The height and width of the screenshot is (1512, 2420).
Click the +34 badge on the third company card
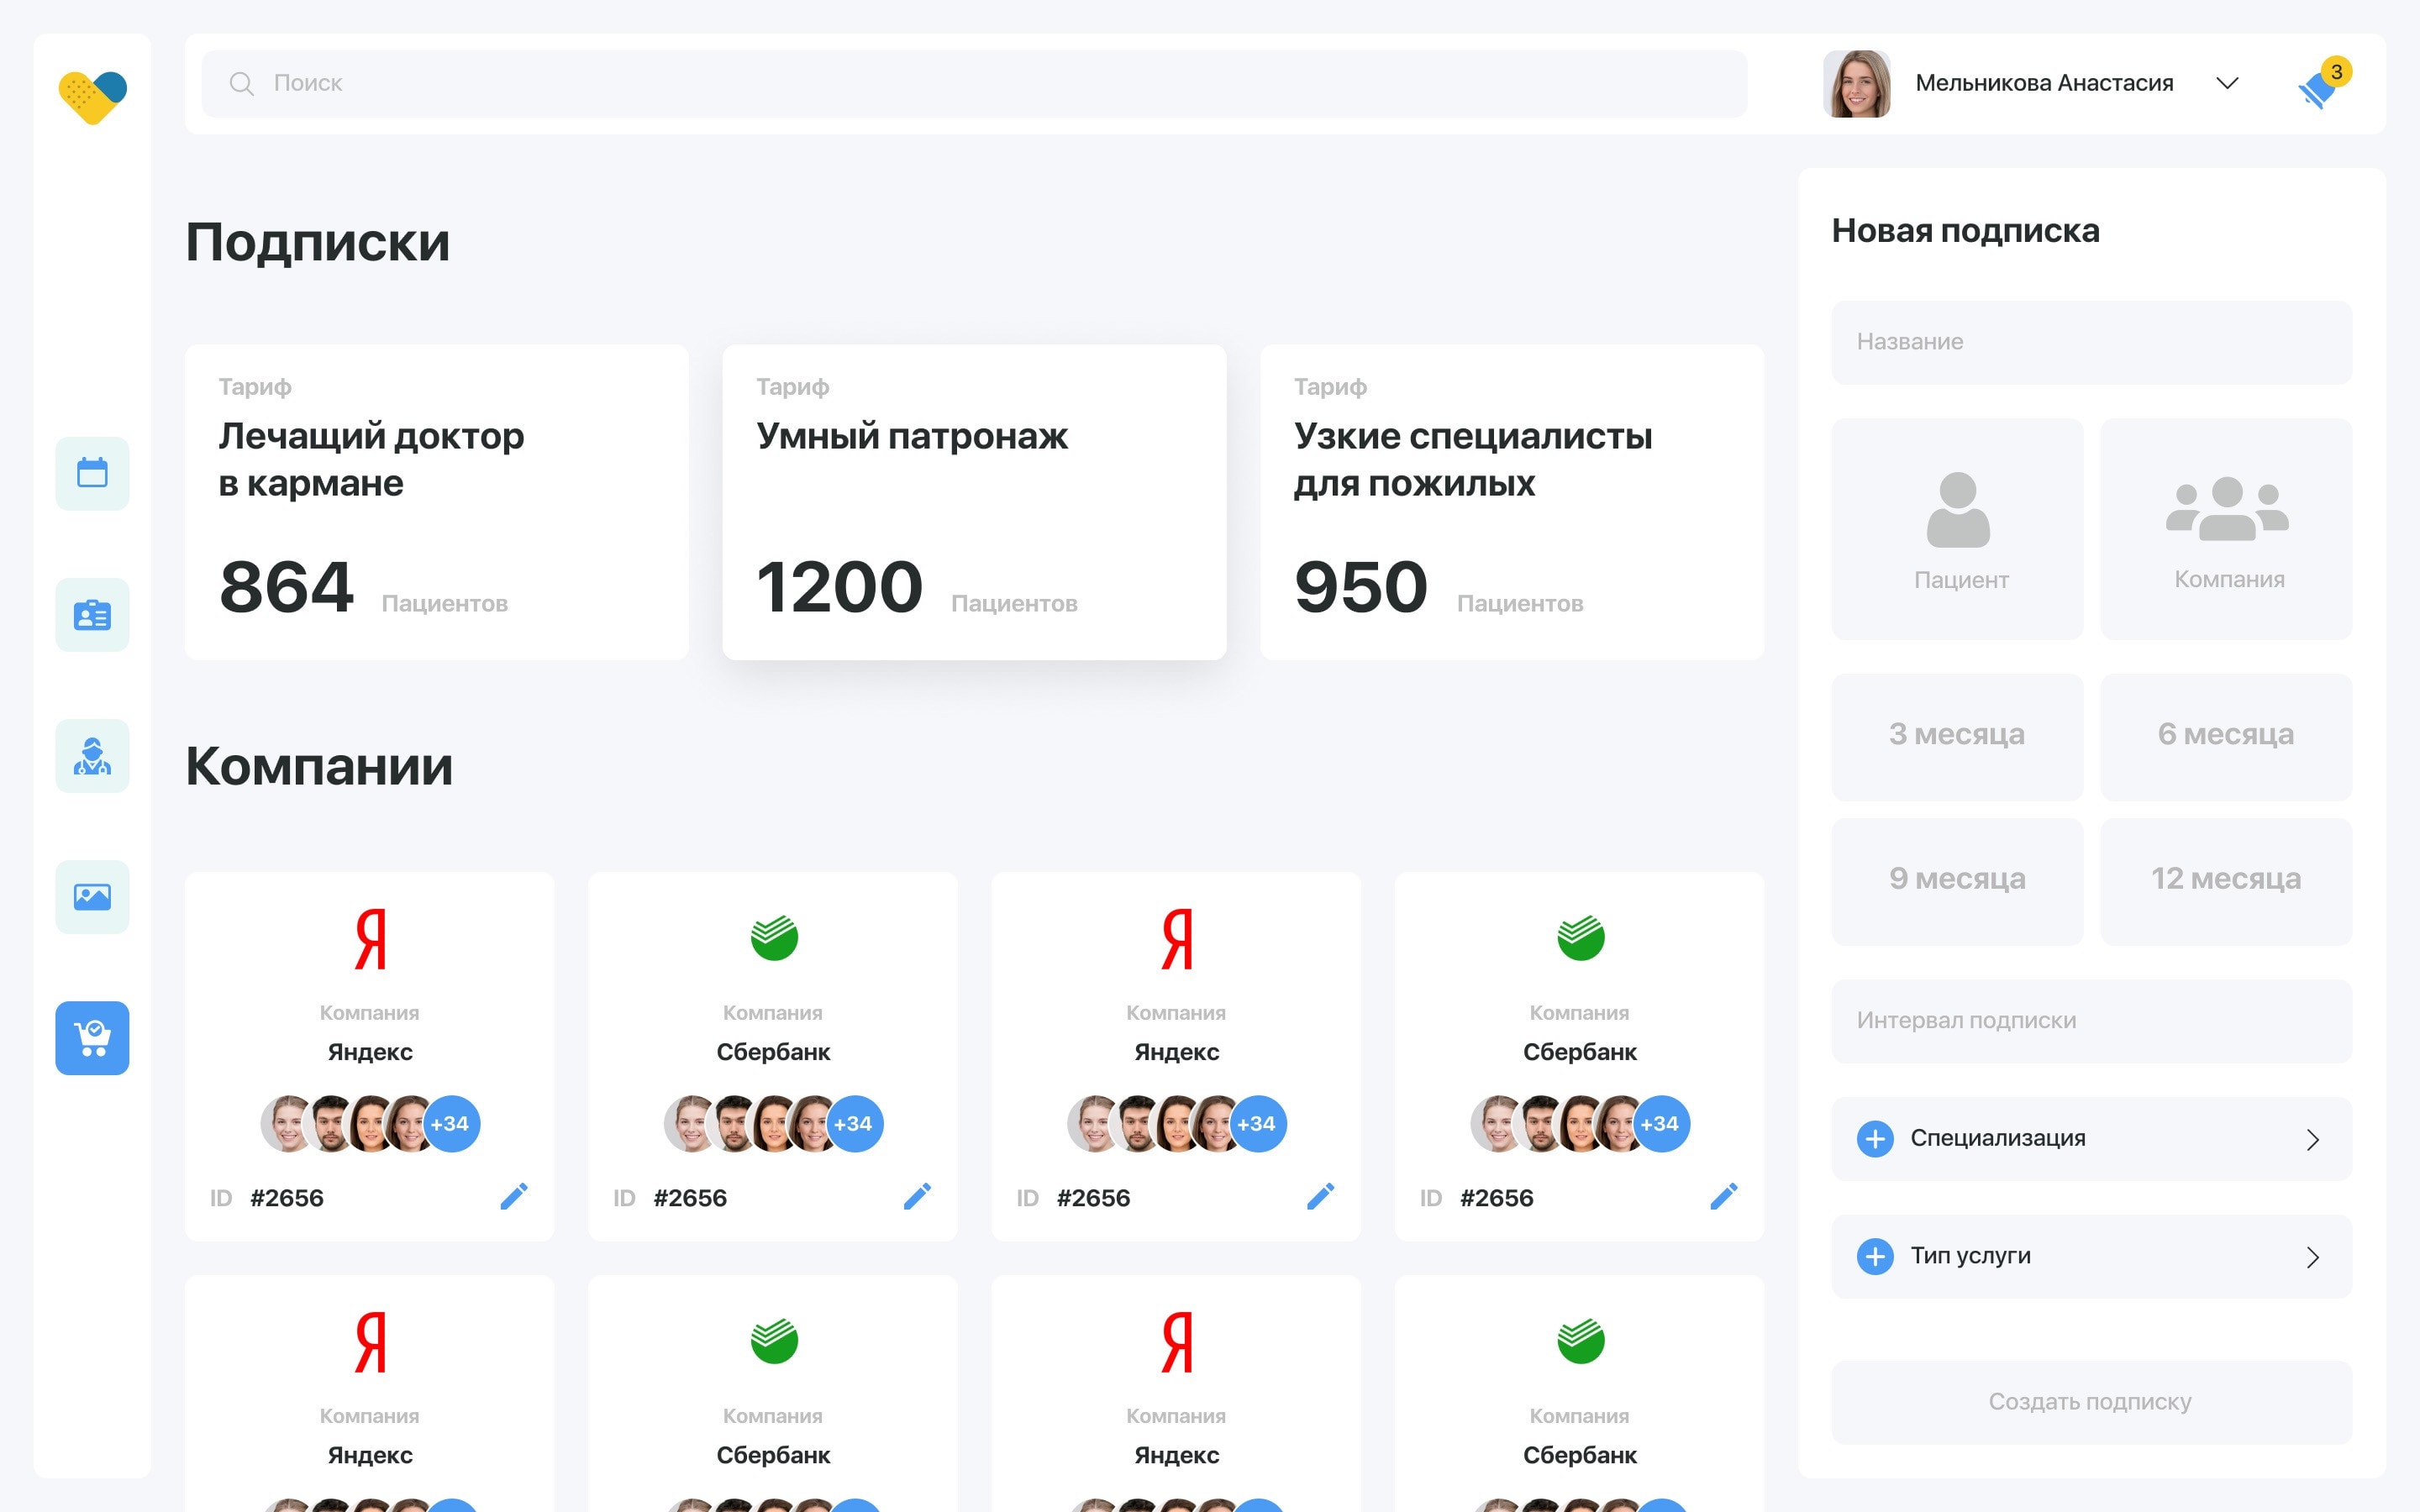coord(1257,1124)
